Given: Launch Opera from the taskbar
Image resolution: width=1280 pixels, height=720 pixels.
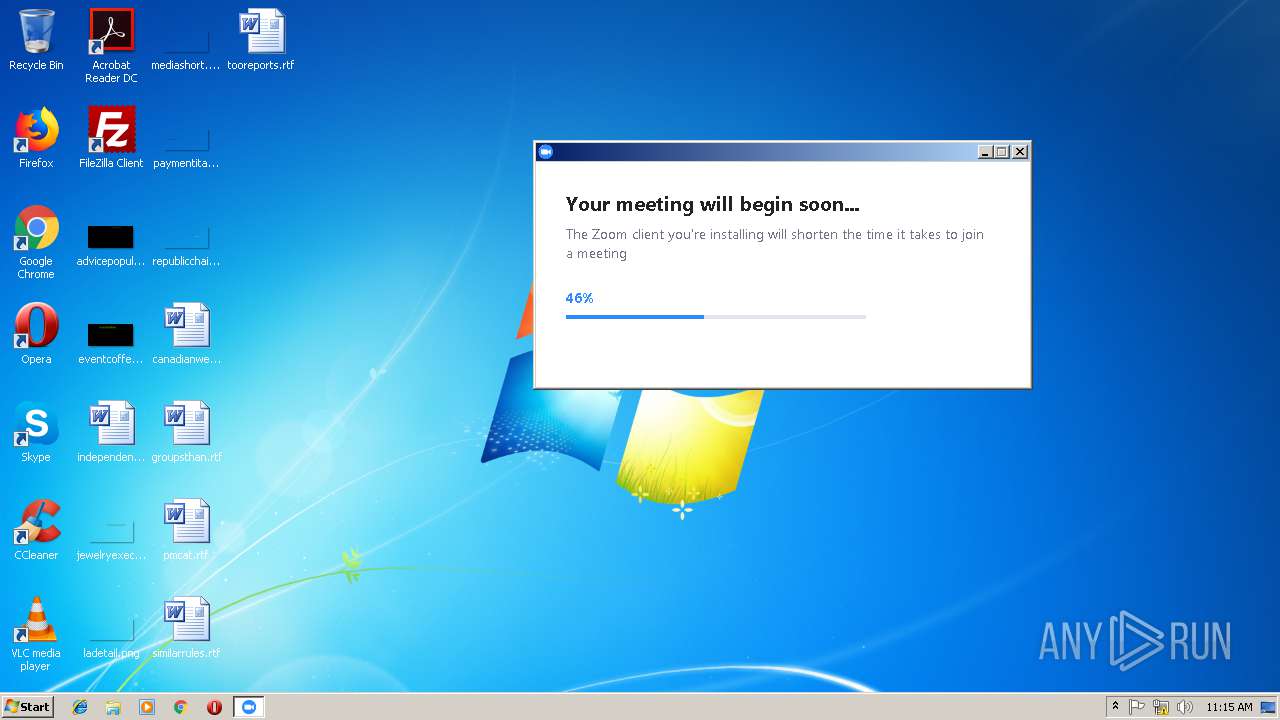Looking at the screenshot, I should click(x=214, y=707).
